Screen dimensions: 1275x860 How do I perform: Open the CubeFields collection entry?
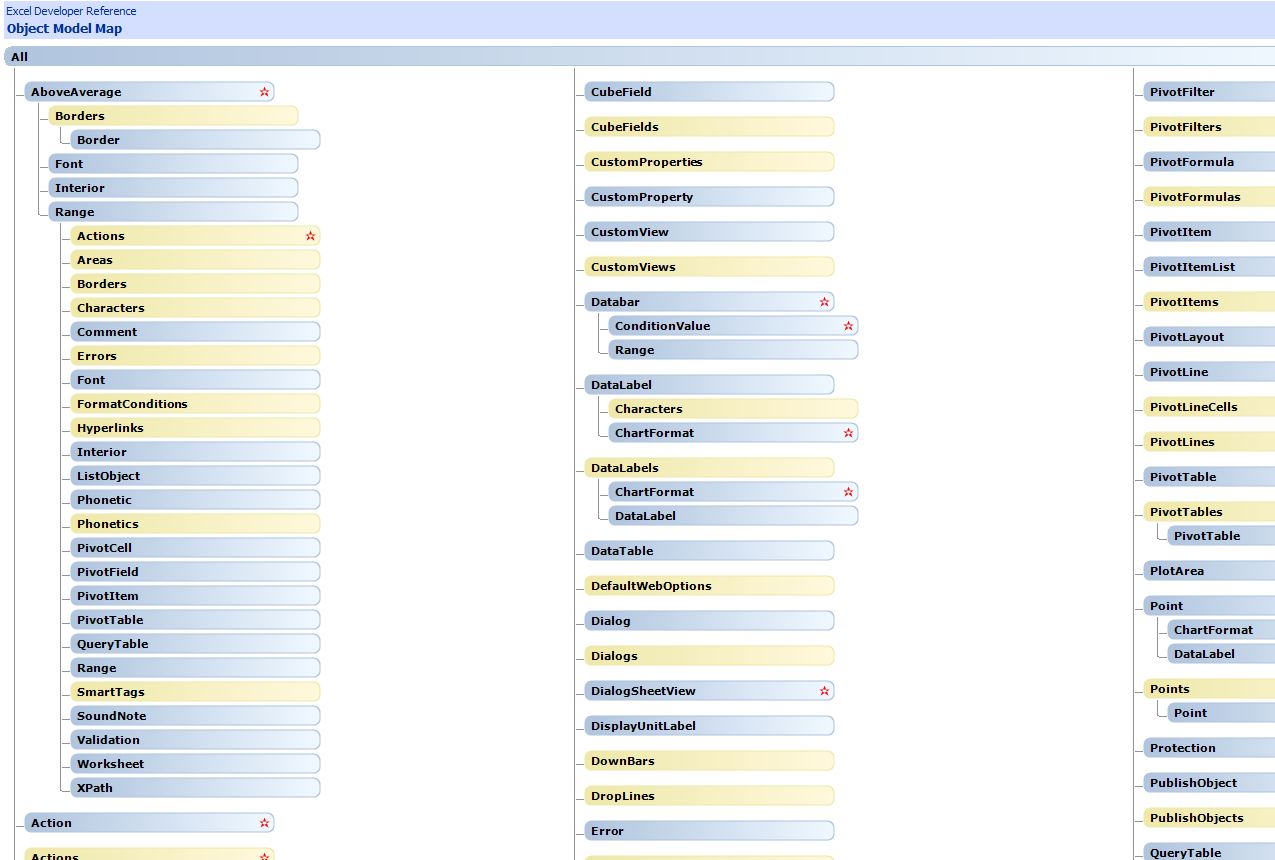pyautogui.click(x=624, y=127)
